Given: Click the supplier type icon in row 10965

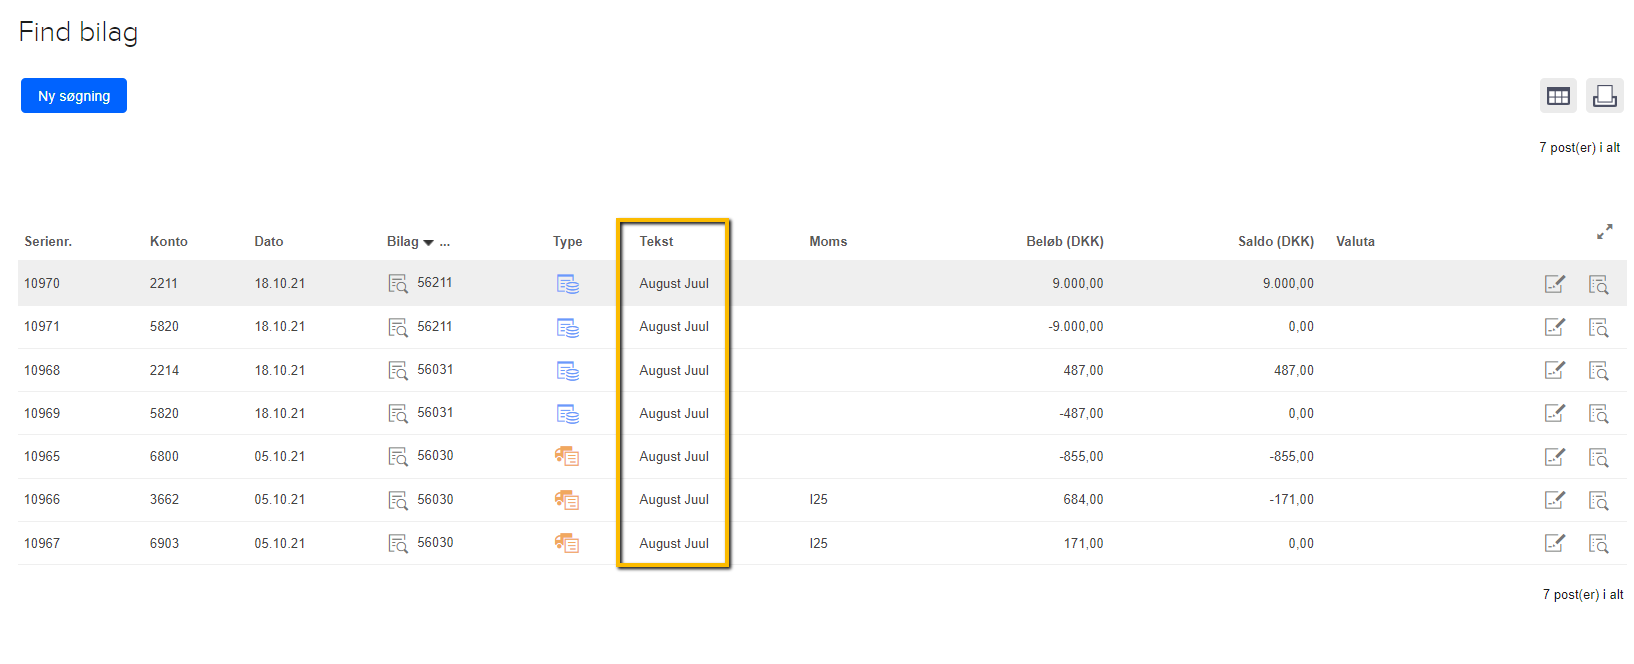Looking at the screenshot, I should [567, 457].
